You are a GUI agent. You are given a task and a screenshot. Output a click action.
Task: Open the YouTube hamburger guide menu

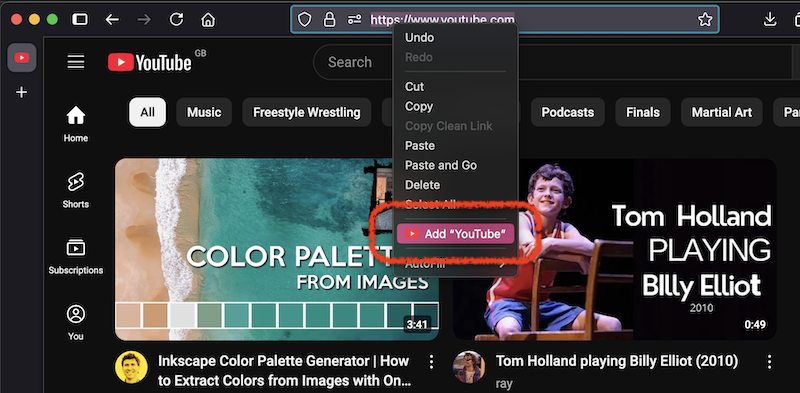[x=76, y=62]
